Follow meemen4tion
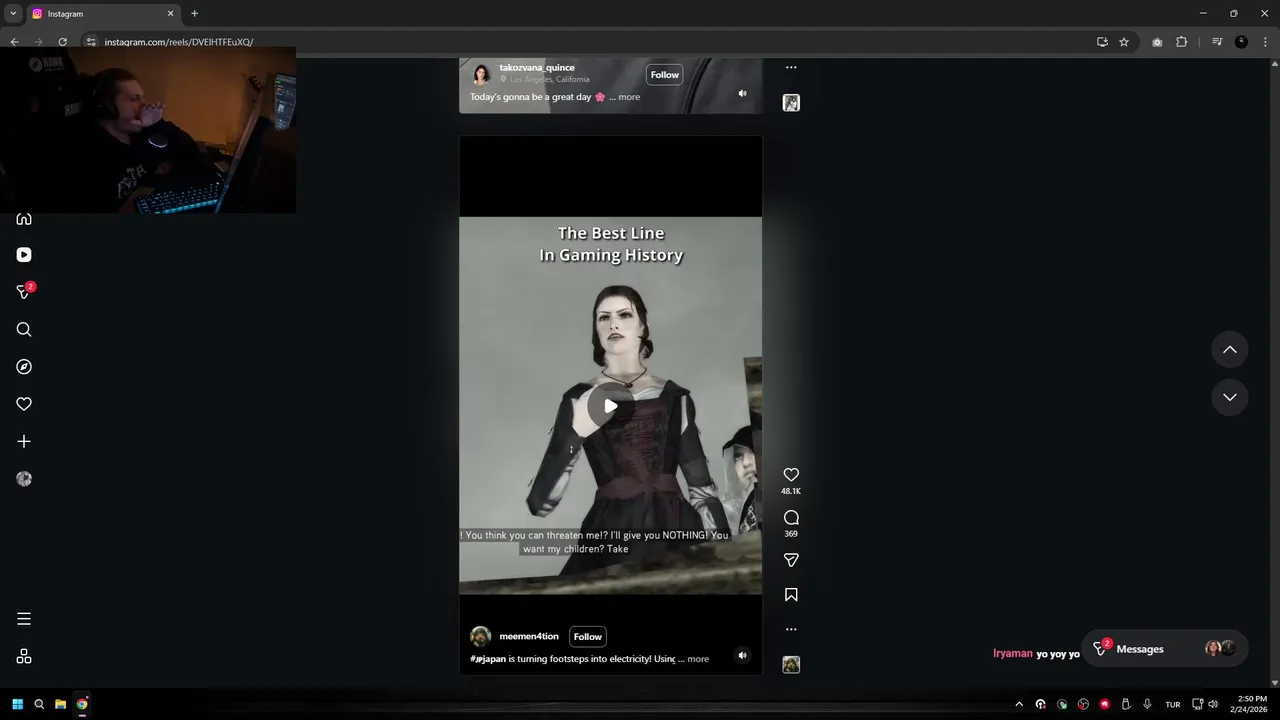This screenshot has height=720, width=1280. 588,637
